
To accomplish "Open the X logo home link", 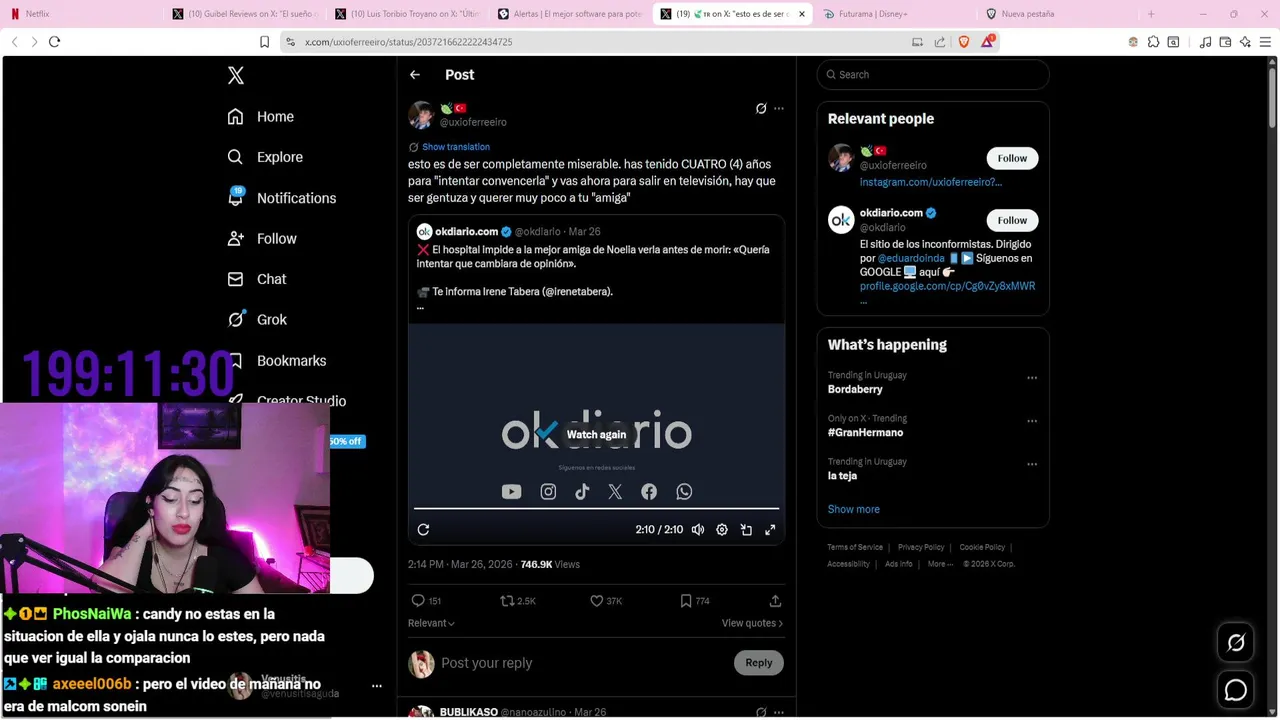I will (235, 75).
